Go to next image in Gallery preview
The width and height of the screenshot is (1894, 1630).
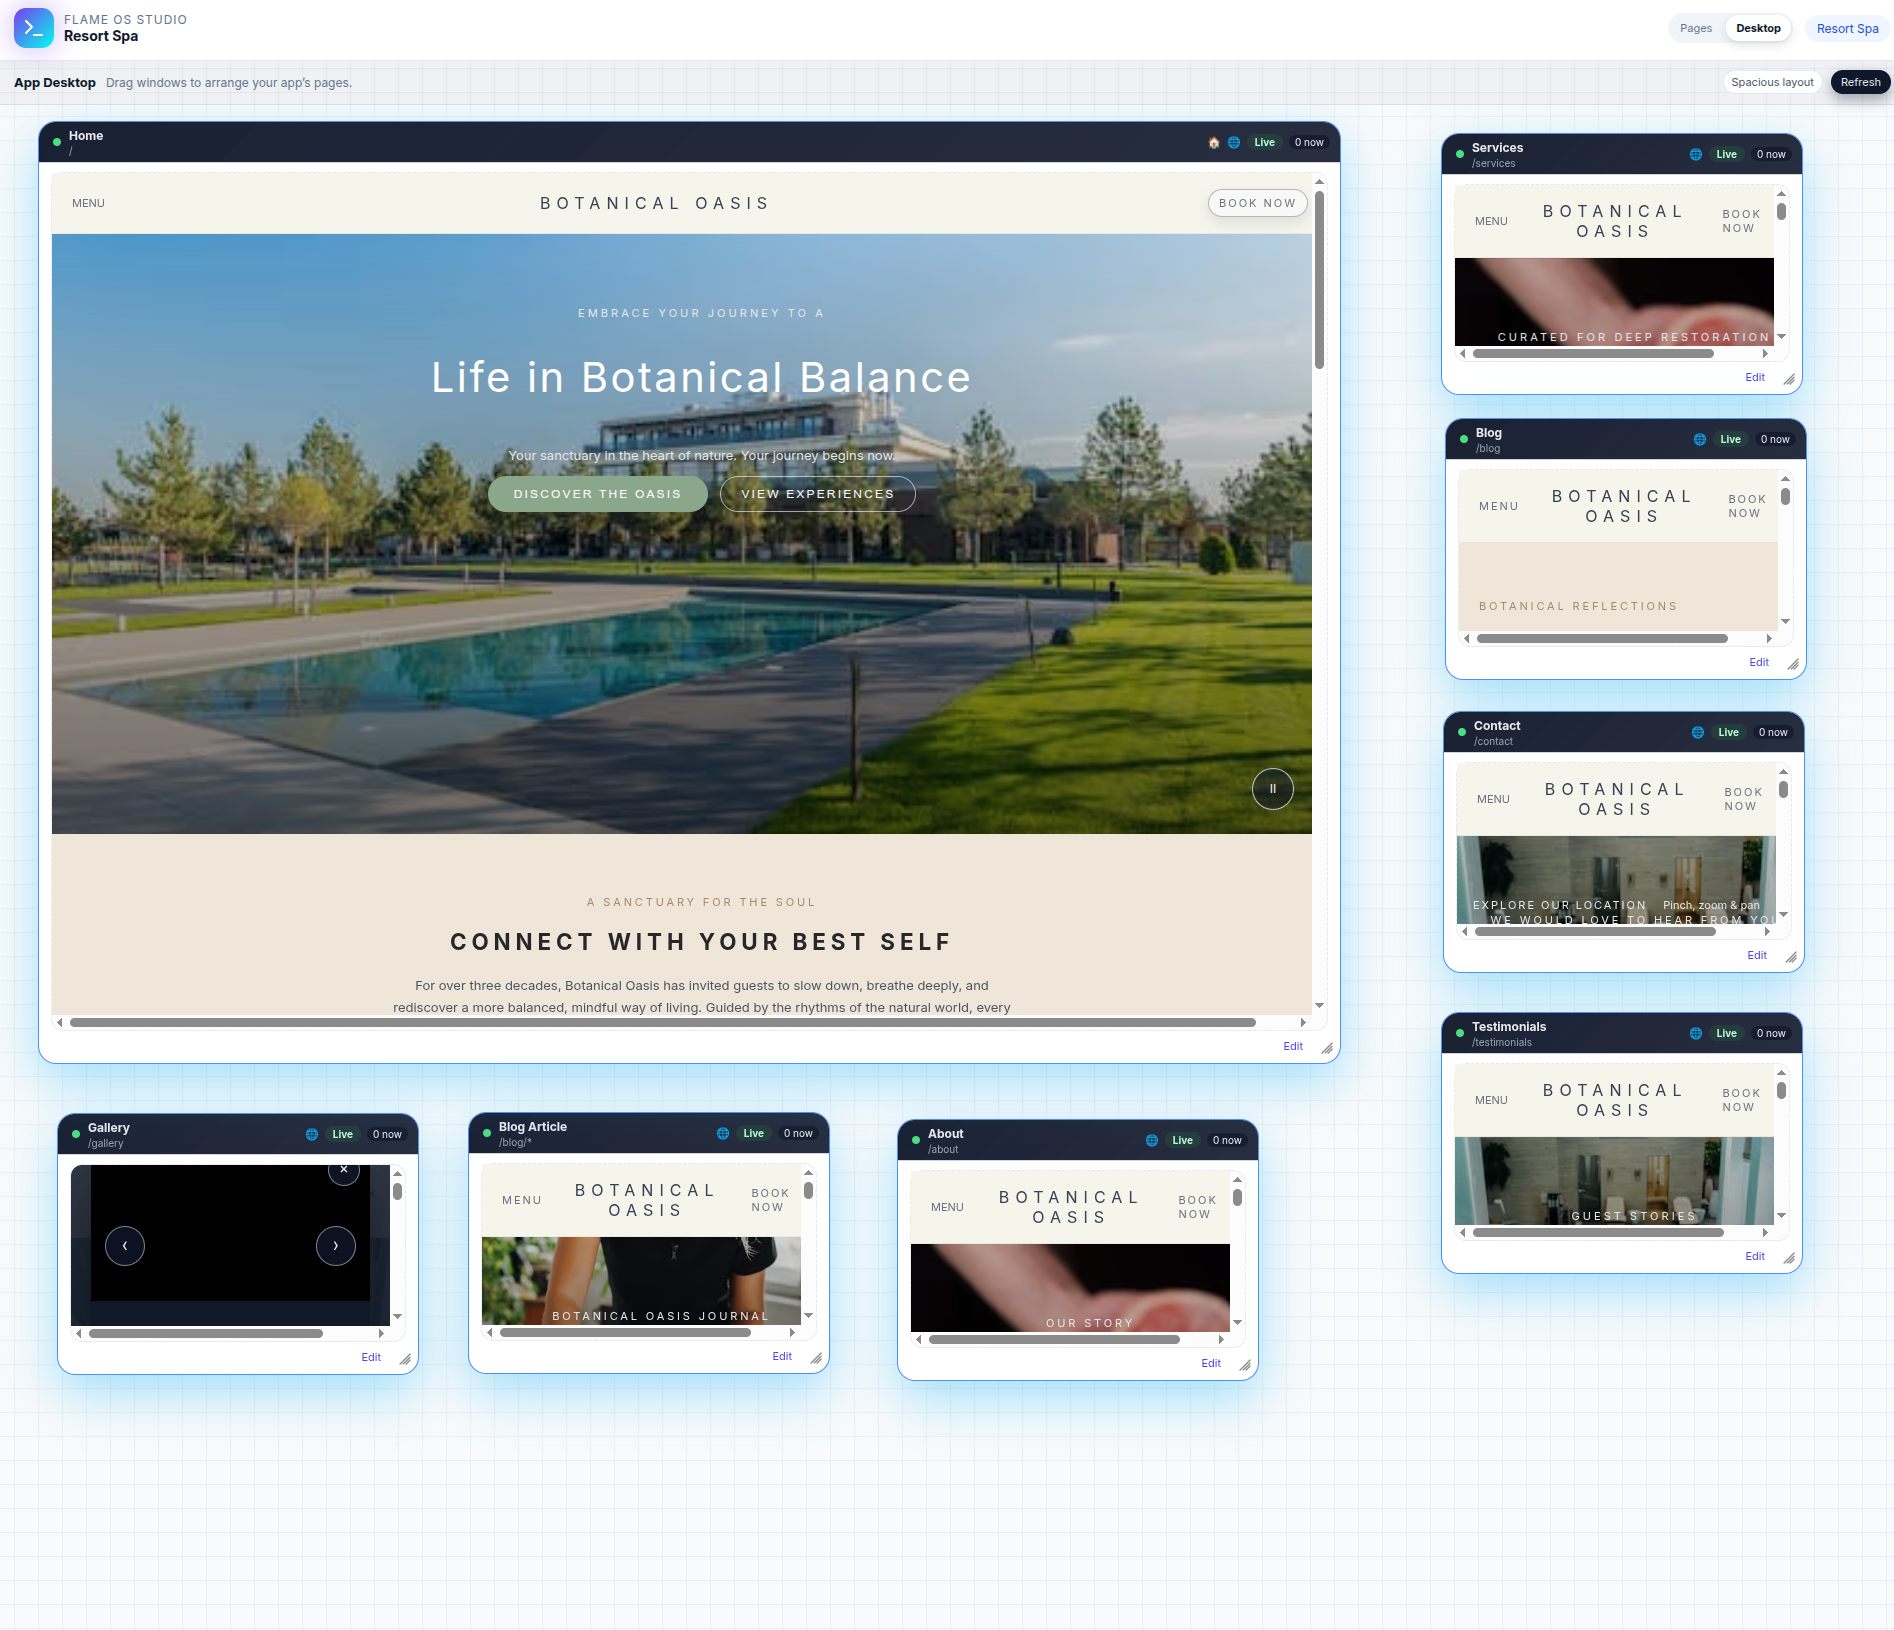335,1246
